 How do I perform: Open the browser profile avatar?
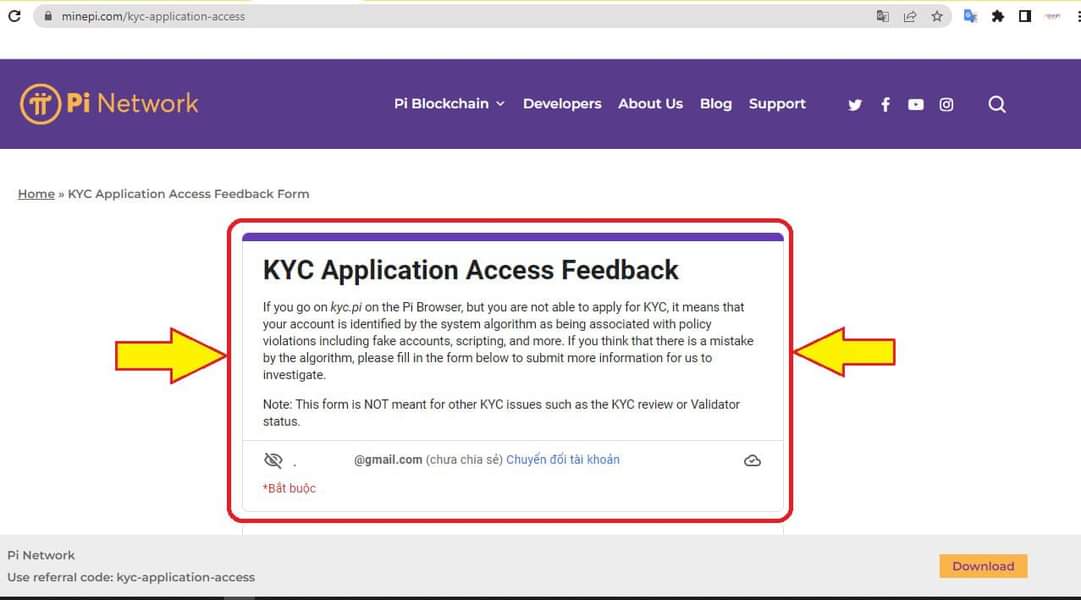click(x=1052, y=16)
